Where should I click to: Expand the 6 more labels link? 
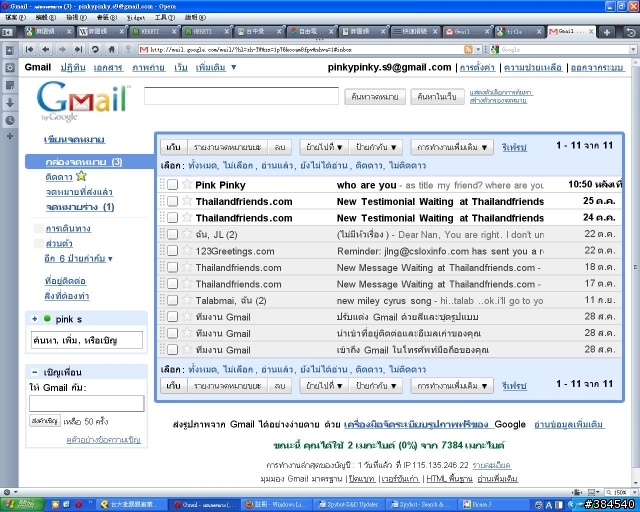(x=78, y=258)
